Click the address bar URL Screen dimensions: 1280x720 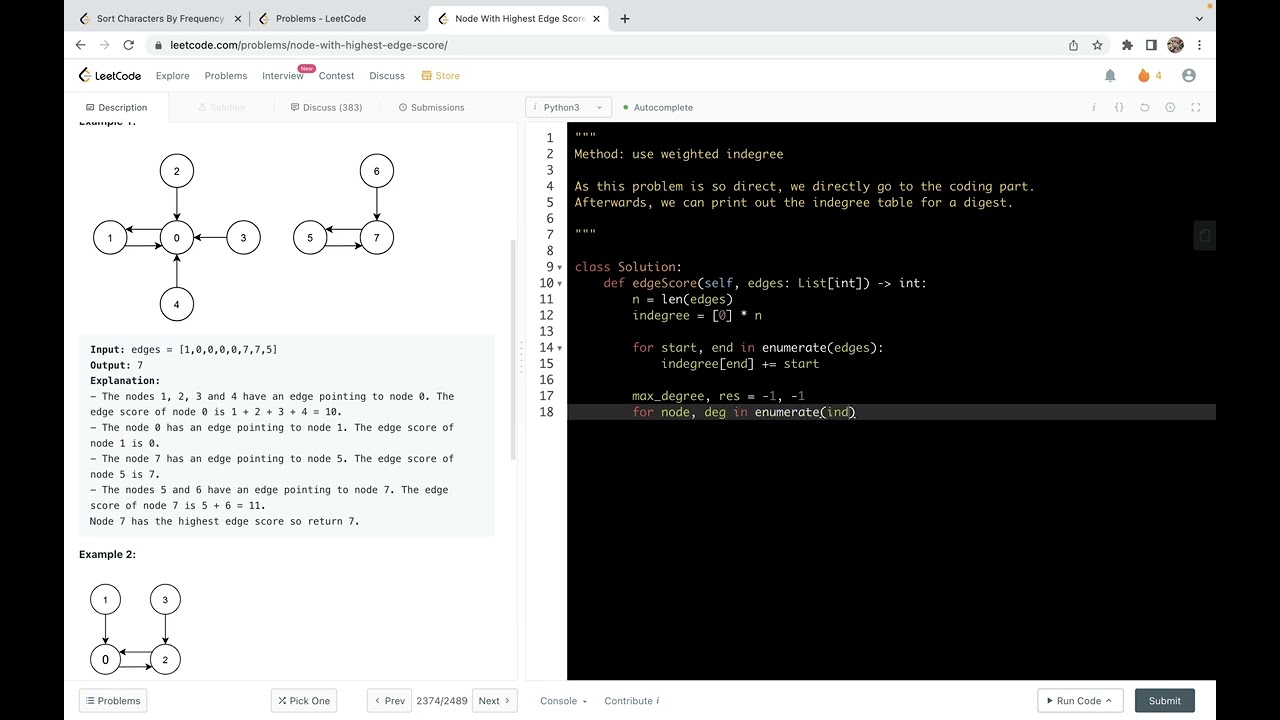(x=309, y=45)
